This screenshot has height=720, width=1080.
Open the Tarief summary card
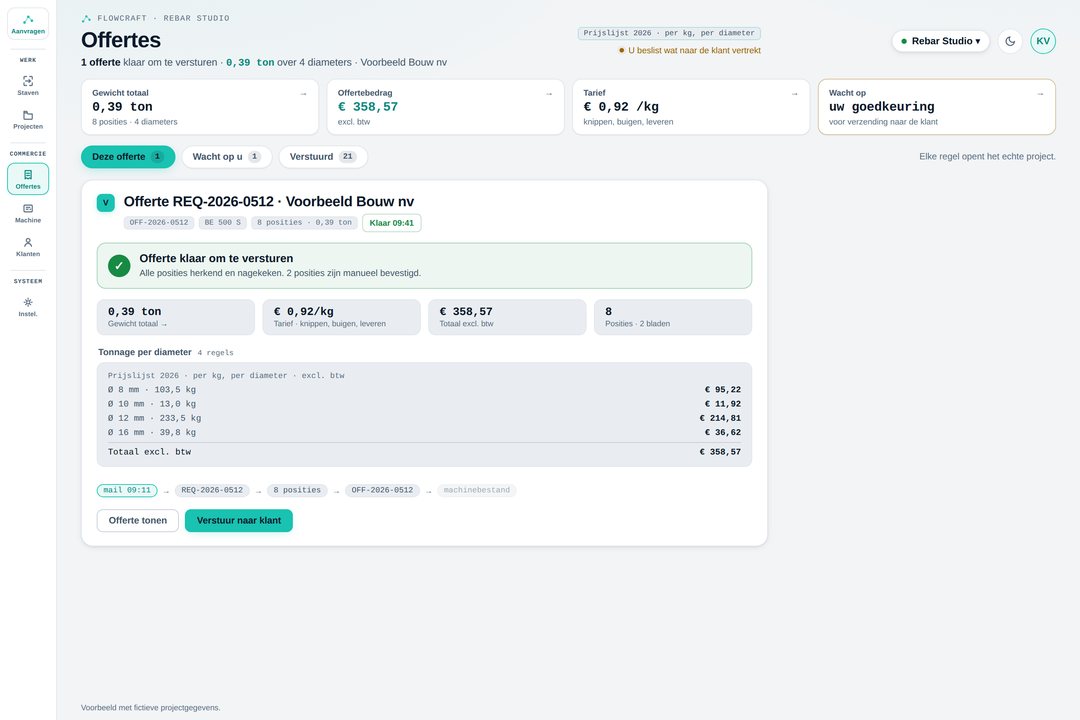pos(691,107)
